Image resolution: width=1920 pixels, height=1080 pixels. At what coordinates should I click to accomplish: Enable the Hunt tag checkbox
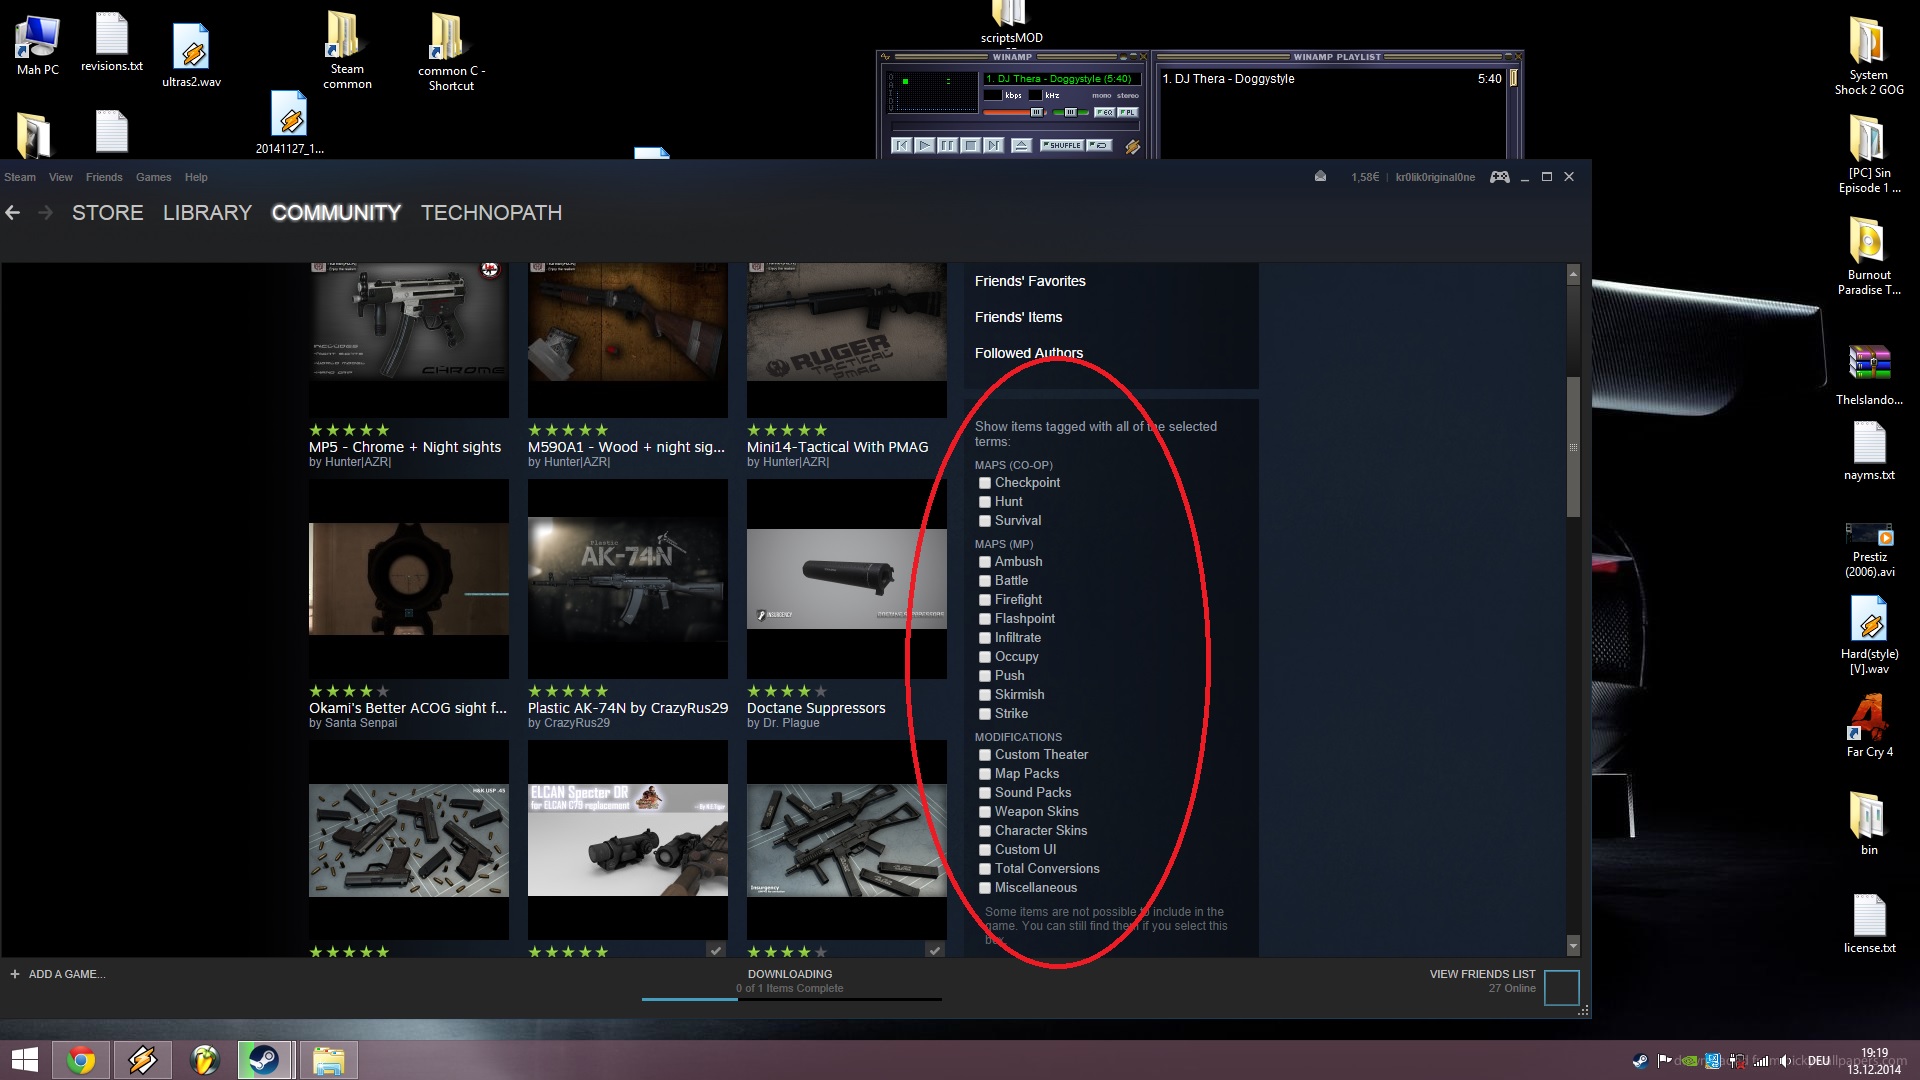click(x=985, y=502)
